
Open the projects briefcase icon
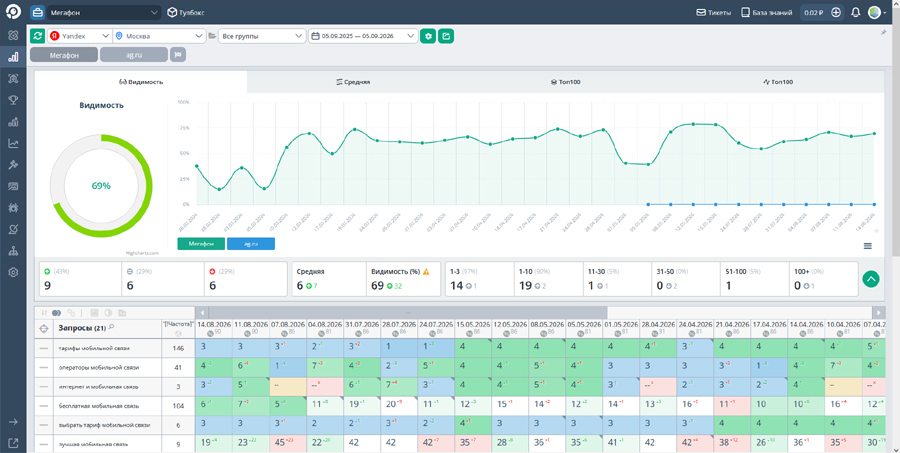(37, 12)
